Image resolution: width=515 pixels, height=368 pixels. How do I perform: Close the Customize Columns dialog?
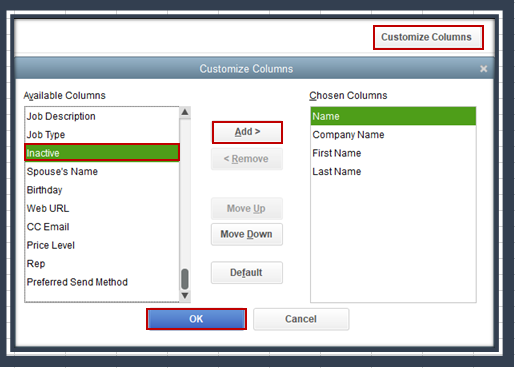[483, 69]
